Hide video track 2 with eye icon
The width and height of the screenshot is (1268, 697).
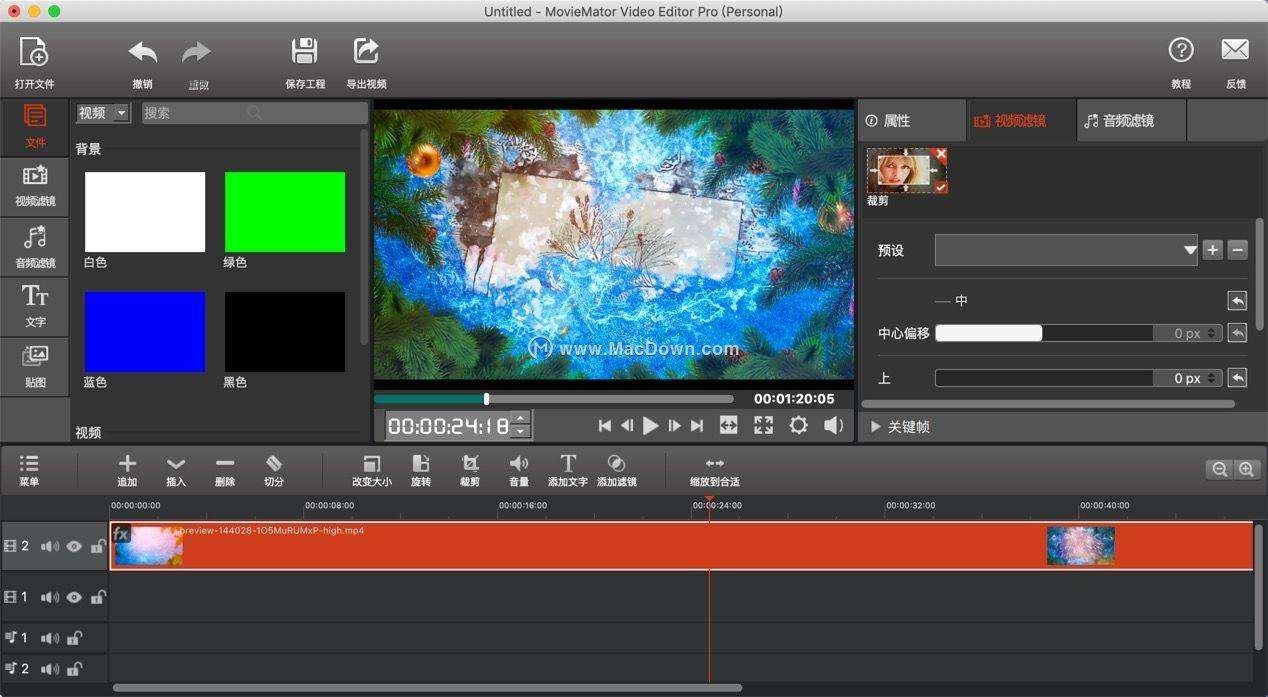[74, 547]
